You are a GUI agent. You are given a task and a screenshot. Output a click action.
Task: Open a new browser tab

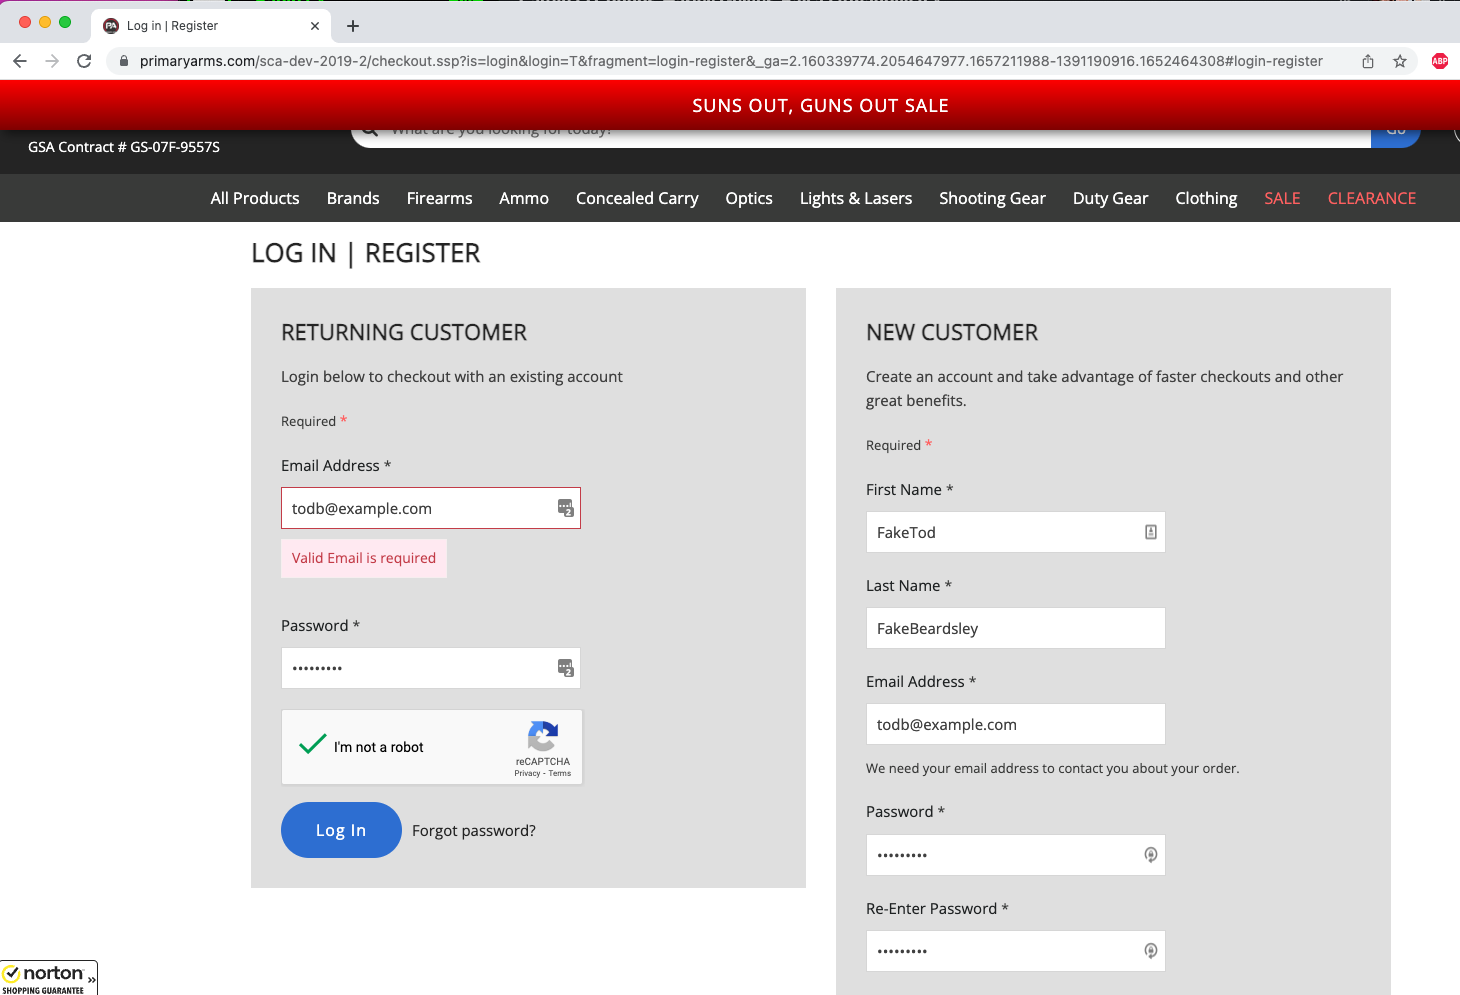pyautogui.click(x=353, y=26)
